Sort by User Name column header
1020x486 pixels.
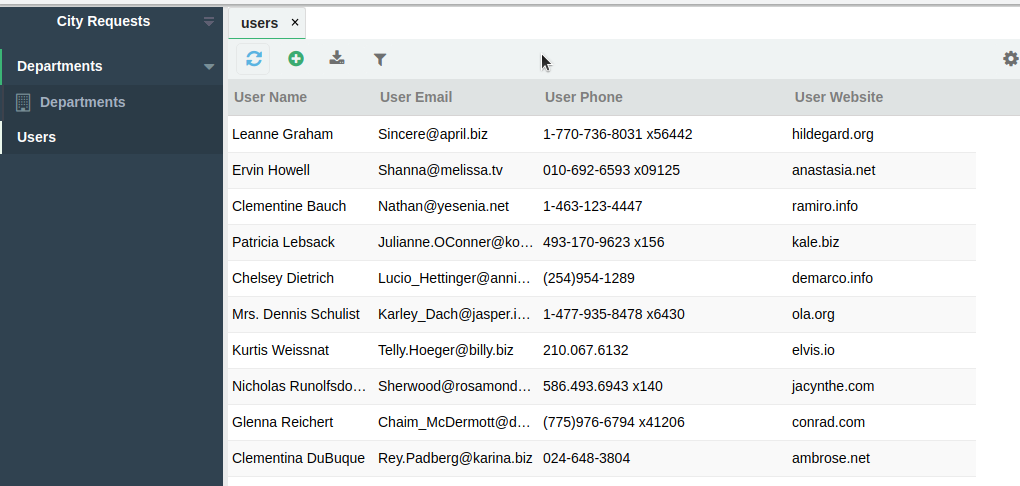click(271, 97)
